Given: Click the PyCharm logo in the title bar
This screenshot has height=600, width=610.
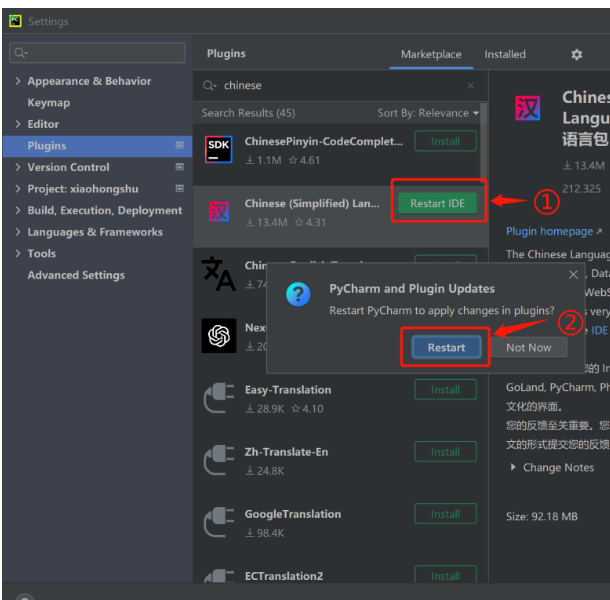Looking at the screenshot, I should pos(15,21).
